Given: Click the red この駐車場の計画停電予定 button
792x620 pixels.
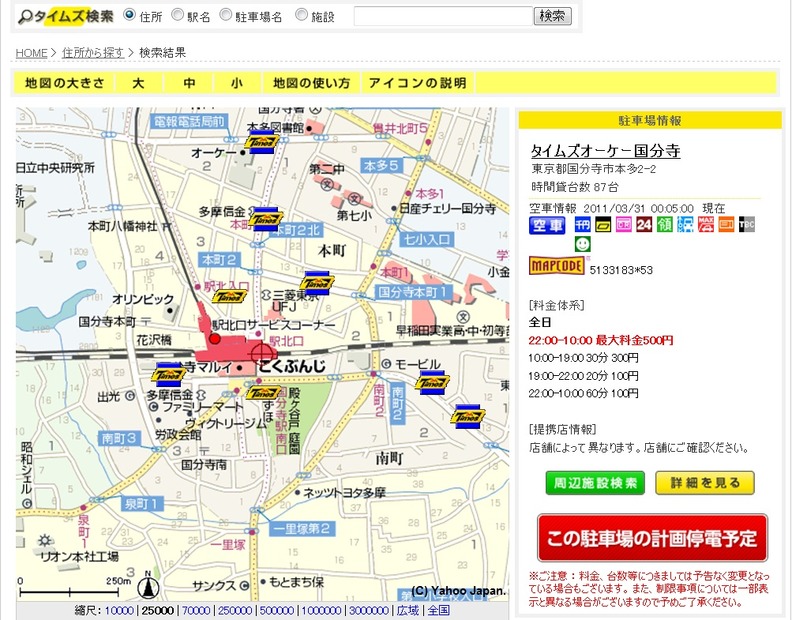Looking at the screenshot, I should pyautogui.click(x=652, y=538).
